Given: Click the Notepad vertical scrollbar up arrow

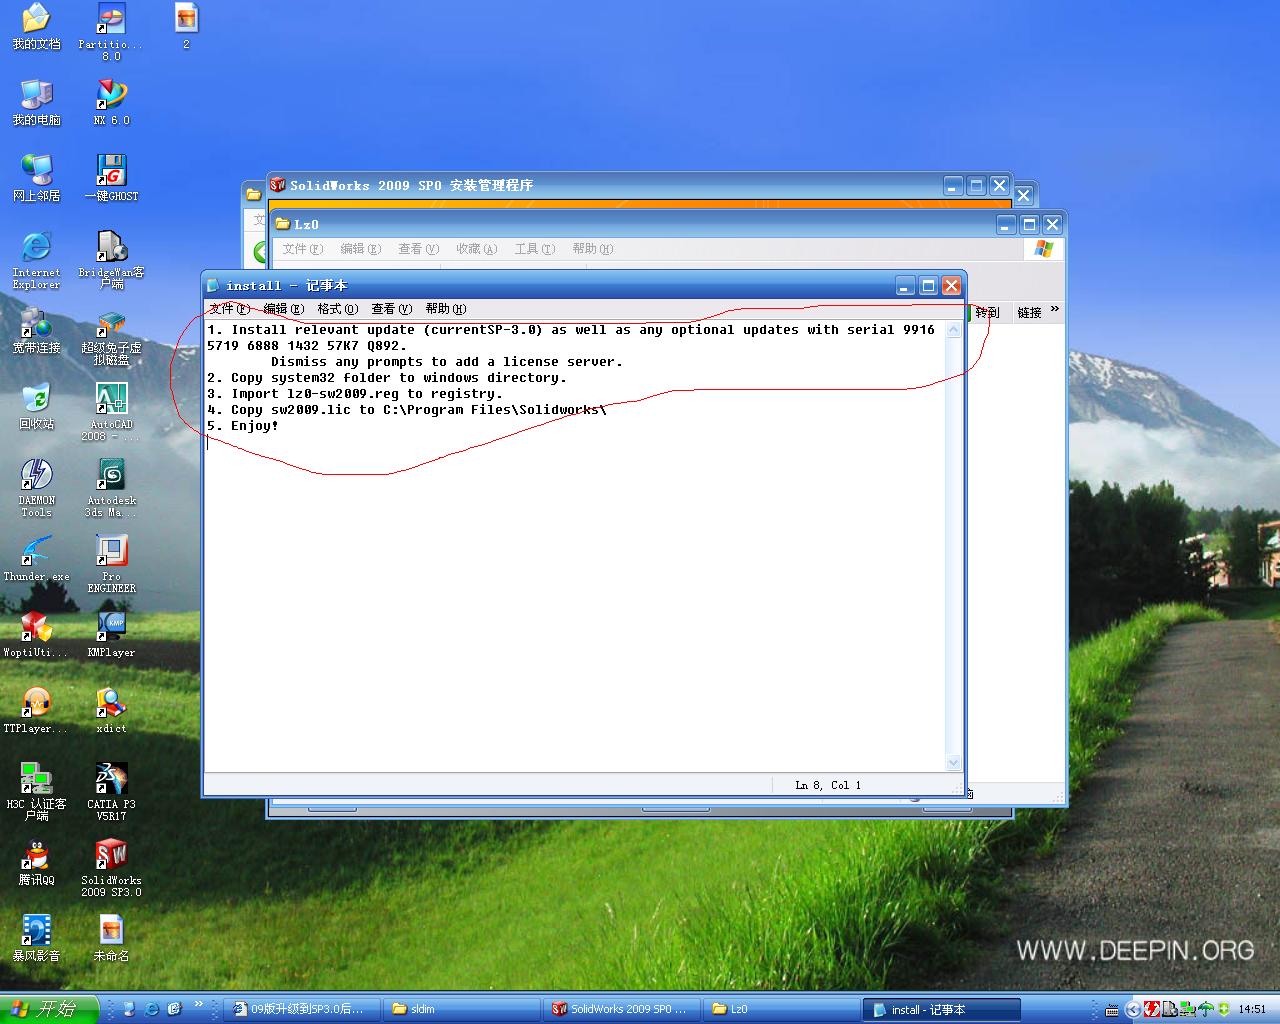Looking at the screenshot, I should click(x=953, y=331).
